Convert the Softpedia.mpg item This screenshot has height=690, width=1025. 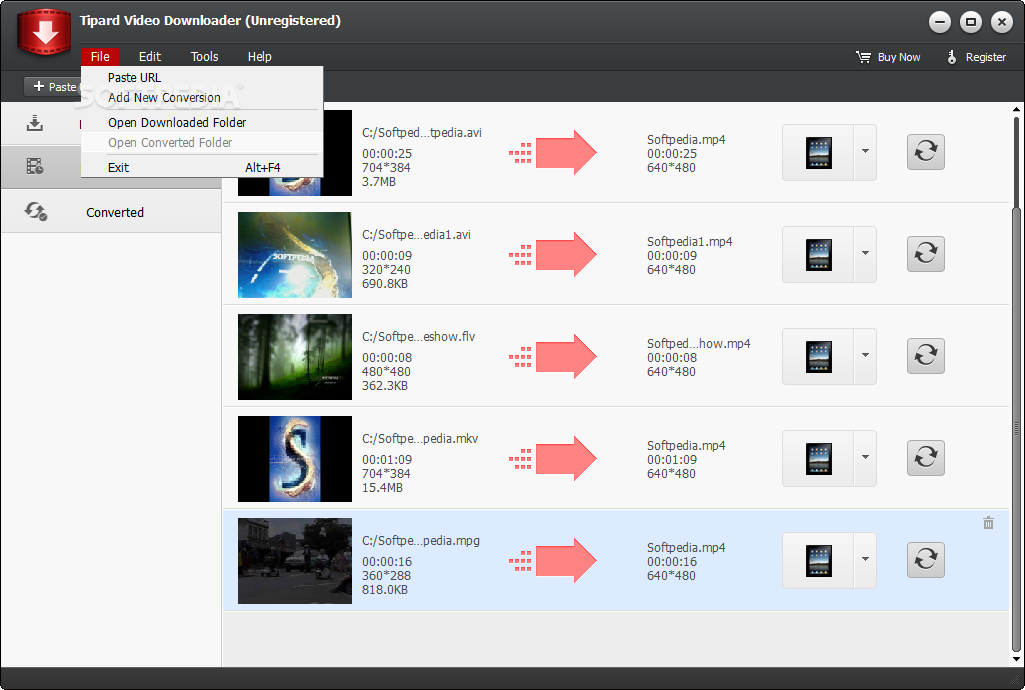(926, 559)
